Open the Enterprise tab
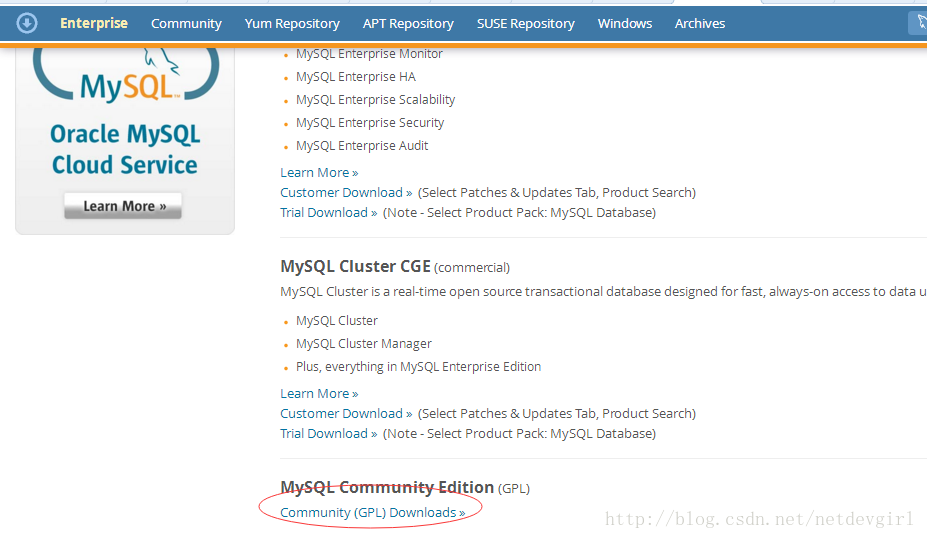 (94, 23)
